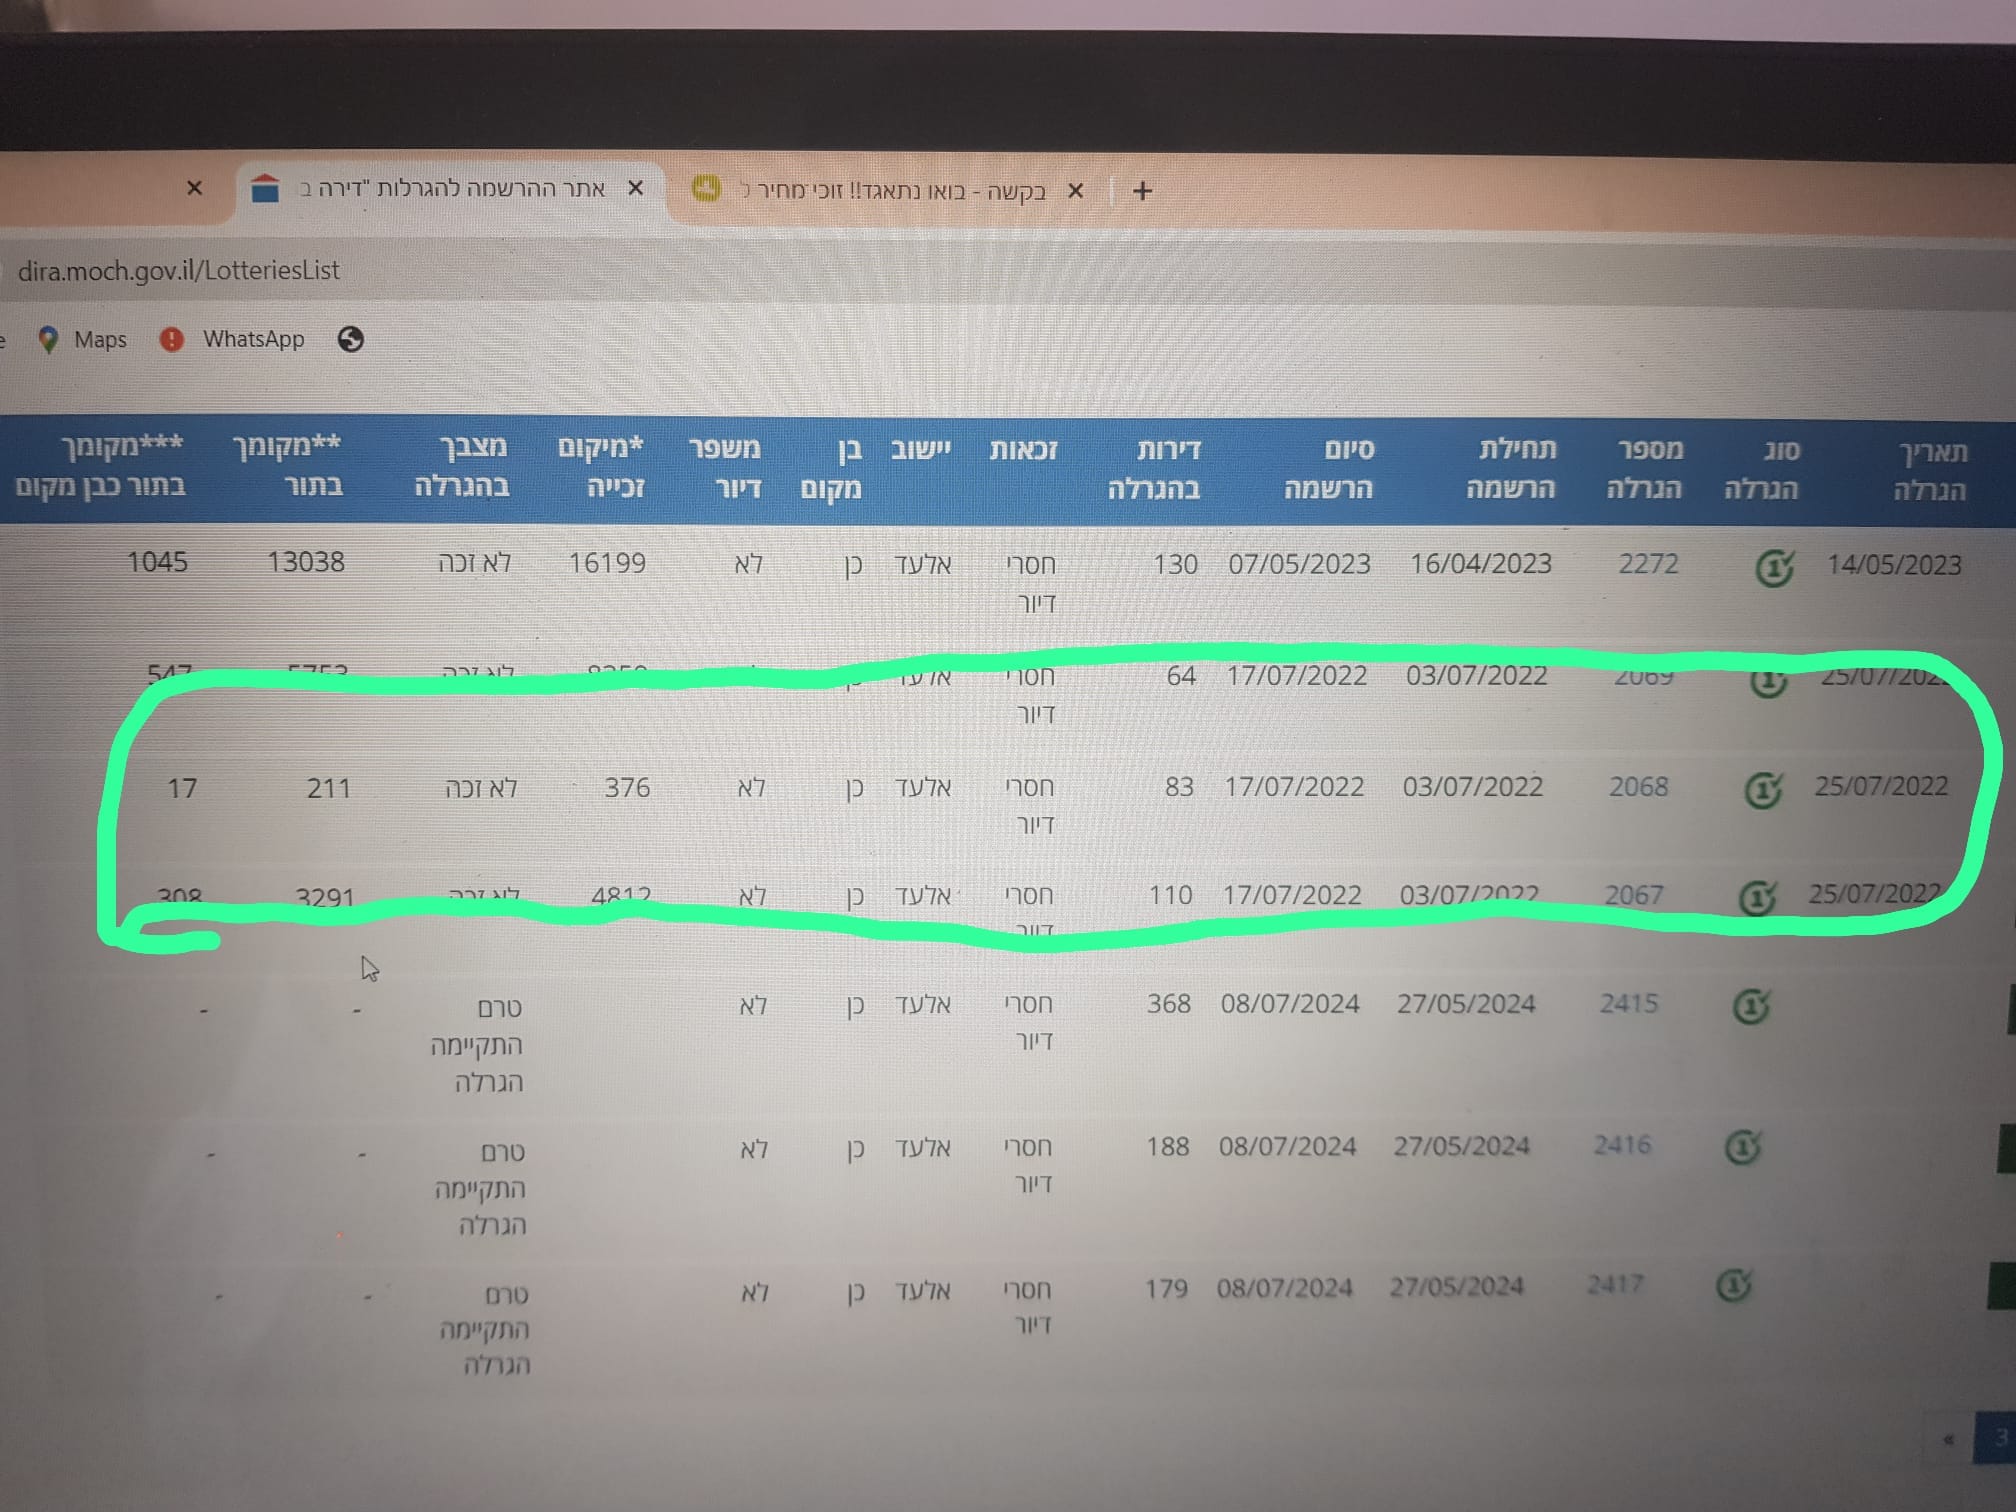Click lottery type icon for lottery 2068
Screen dimensions: 2016x1512
coord(1763,790)
